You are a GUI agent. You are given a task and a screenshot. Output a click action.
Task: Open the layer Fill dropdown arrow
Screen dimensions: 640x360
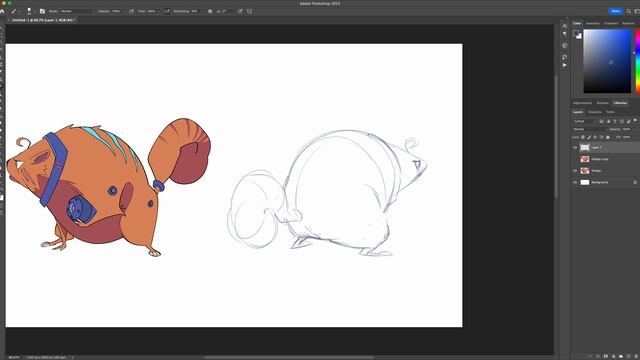click(x=634, y=137)
